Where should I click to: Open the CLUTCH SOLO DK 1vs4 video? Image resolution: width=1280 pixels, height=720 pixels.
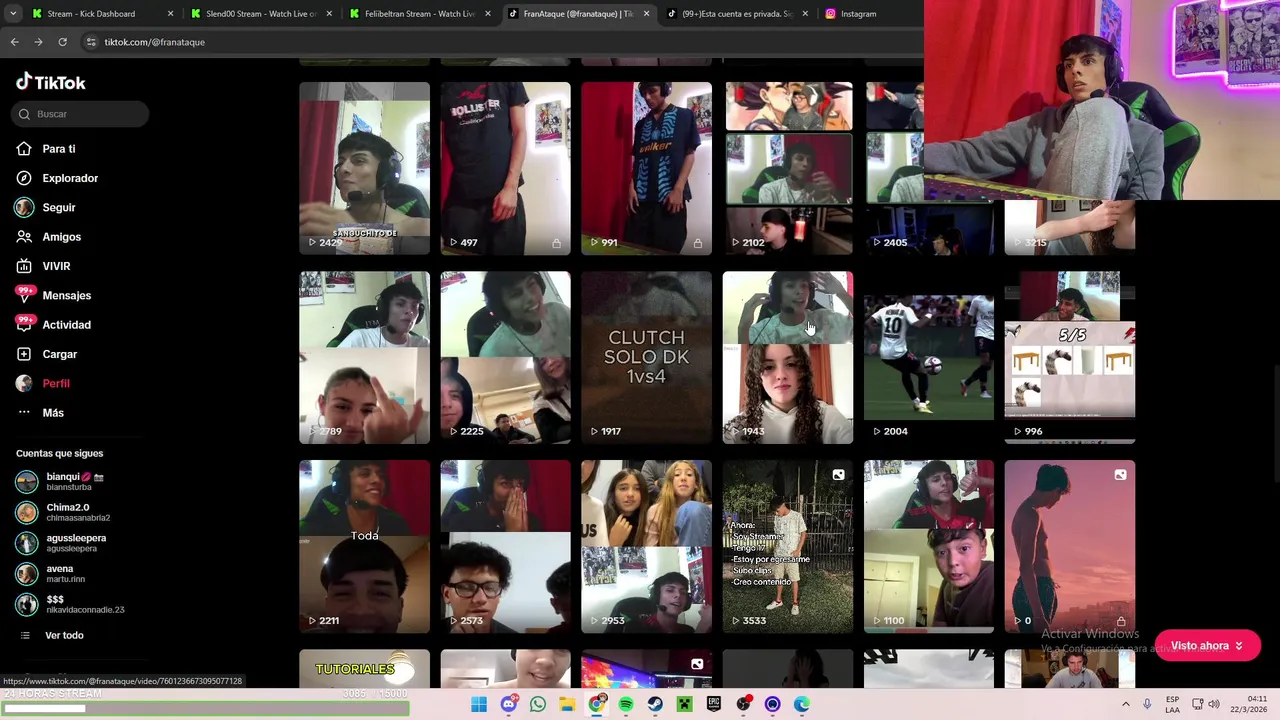tap(646, 357)
